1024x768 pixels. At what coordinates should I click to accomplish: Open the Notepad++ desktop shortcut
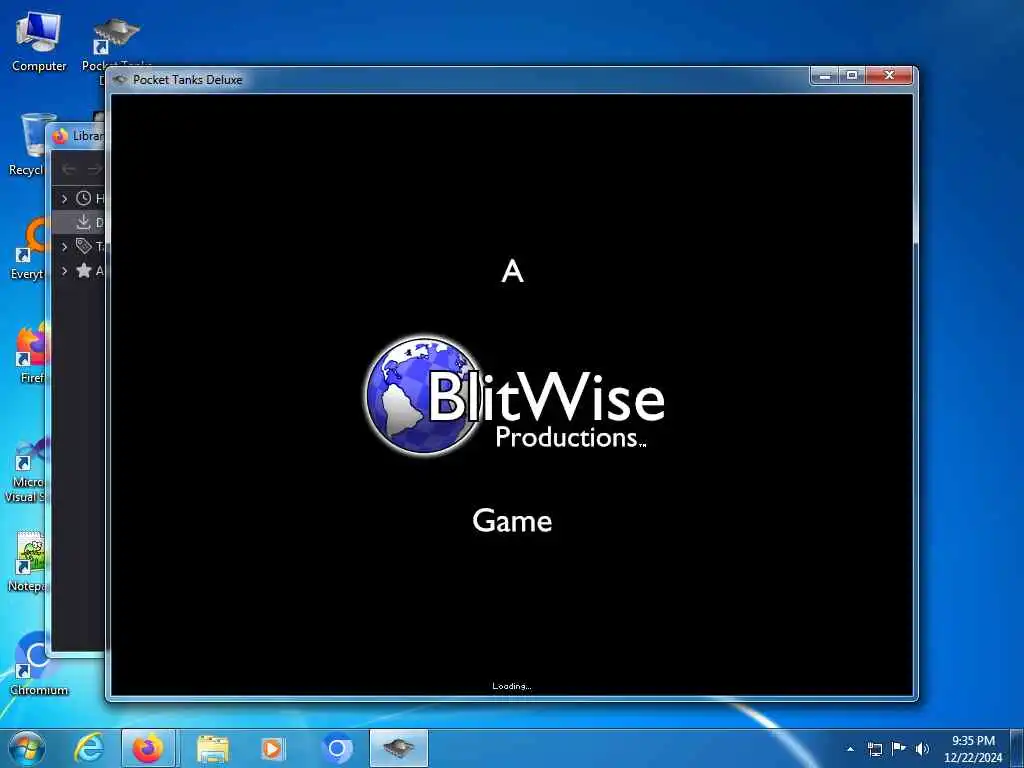[x=29, y=560]
